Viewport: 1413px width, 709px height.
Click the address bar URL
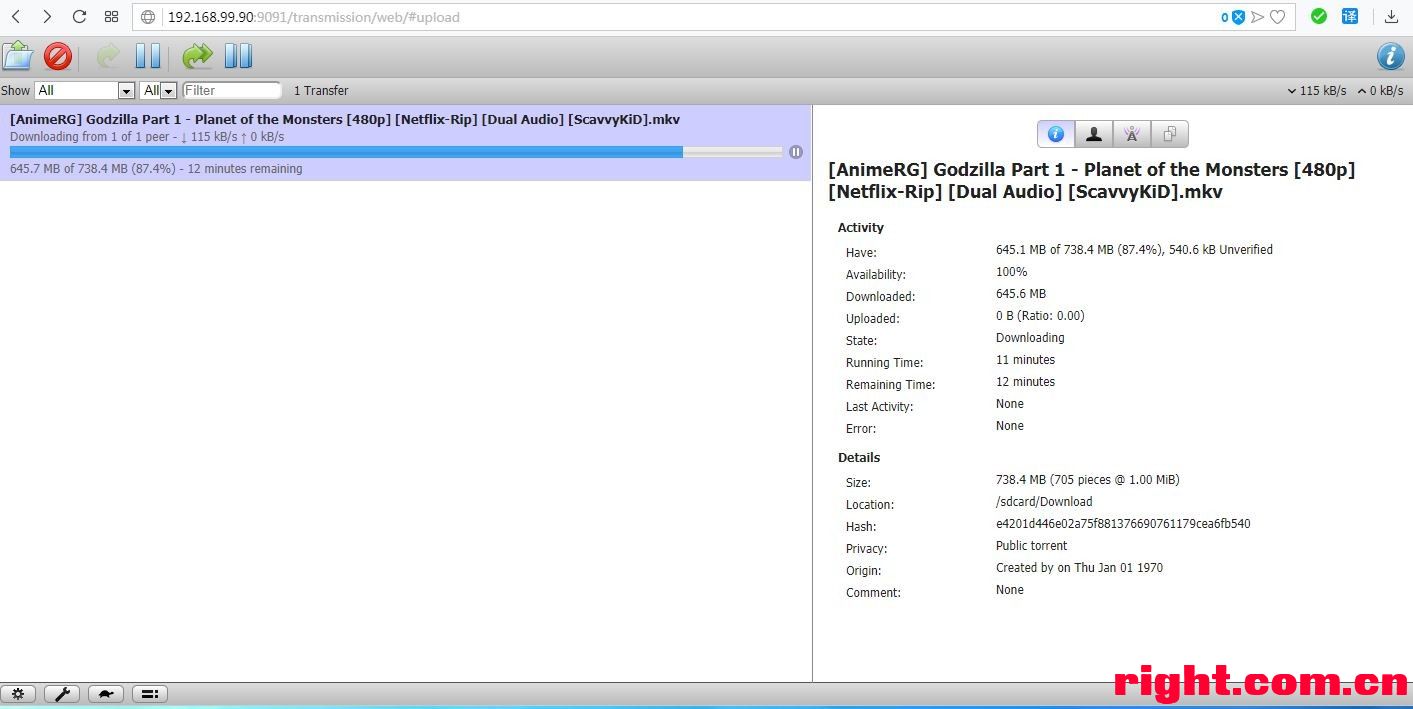point(314,17)
